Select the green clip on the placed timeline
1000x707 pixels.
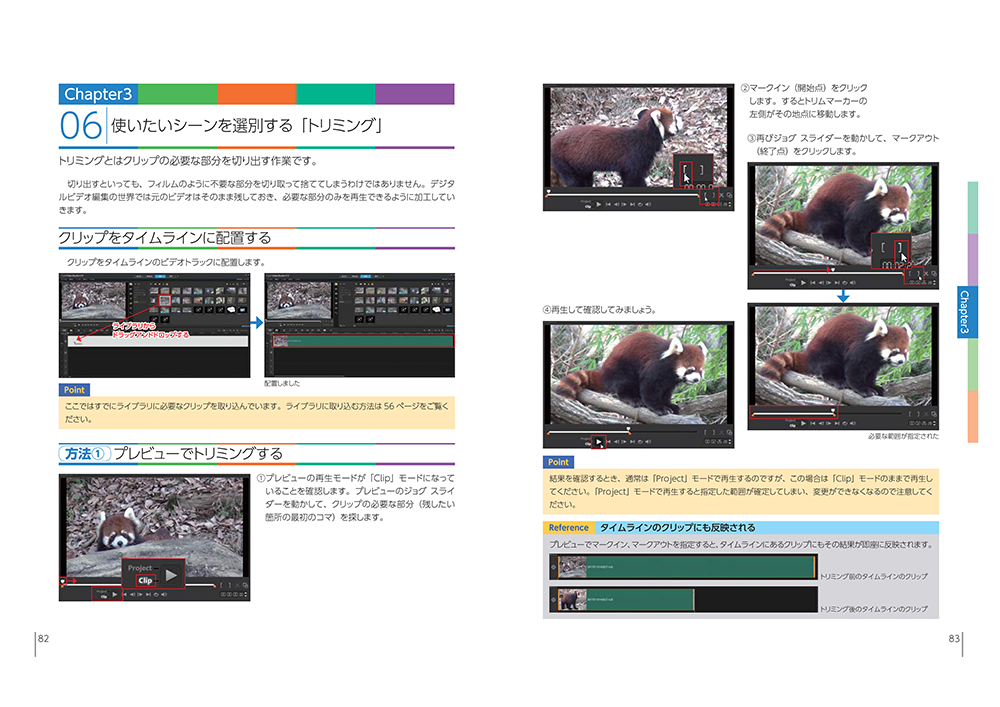pyautogui.click(x=360, y=341)
